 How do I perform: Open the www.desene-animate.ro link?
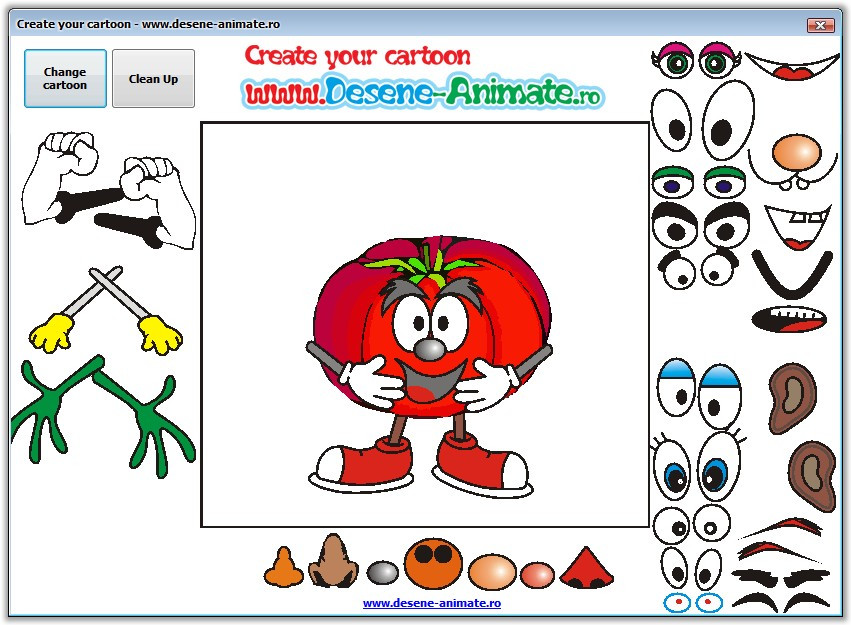click(x=431, y=603)
